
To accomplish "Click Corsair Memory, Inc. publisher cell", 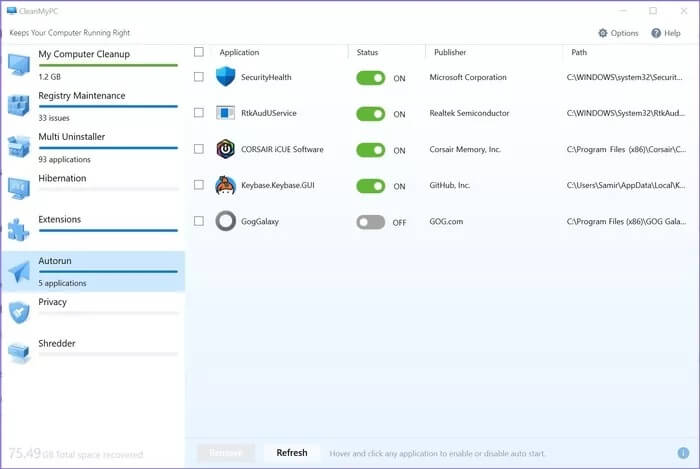I will (465, 149).
